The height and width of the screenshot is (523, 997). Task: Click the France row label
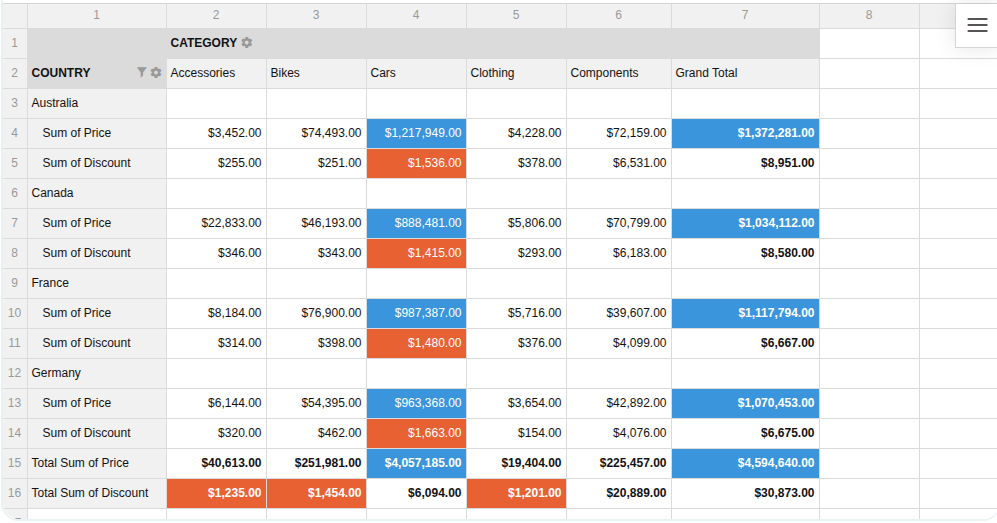coord(50,283)
